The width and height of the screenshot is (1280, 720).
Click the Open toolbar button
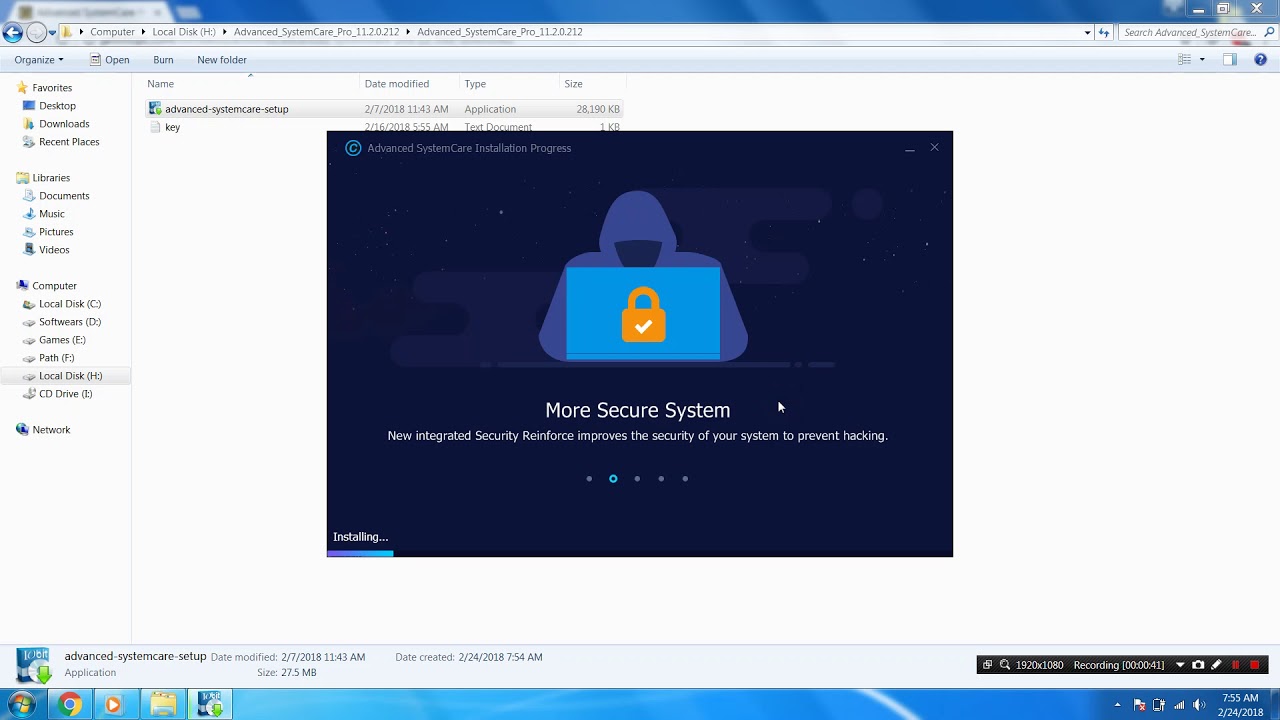(109, 60)
